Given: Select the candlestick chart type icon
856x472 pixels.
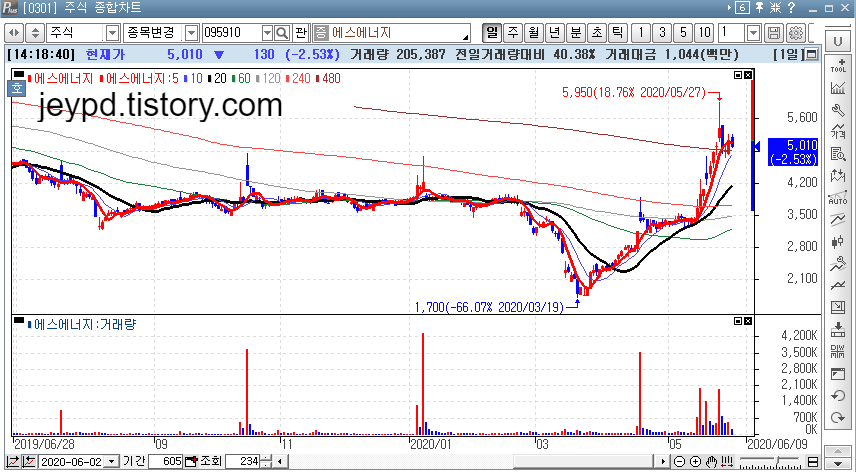Looking at the screenshot, I should [837, 242].
